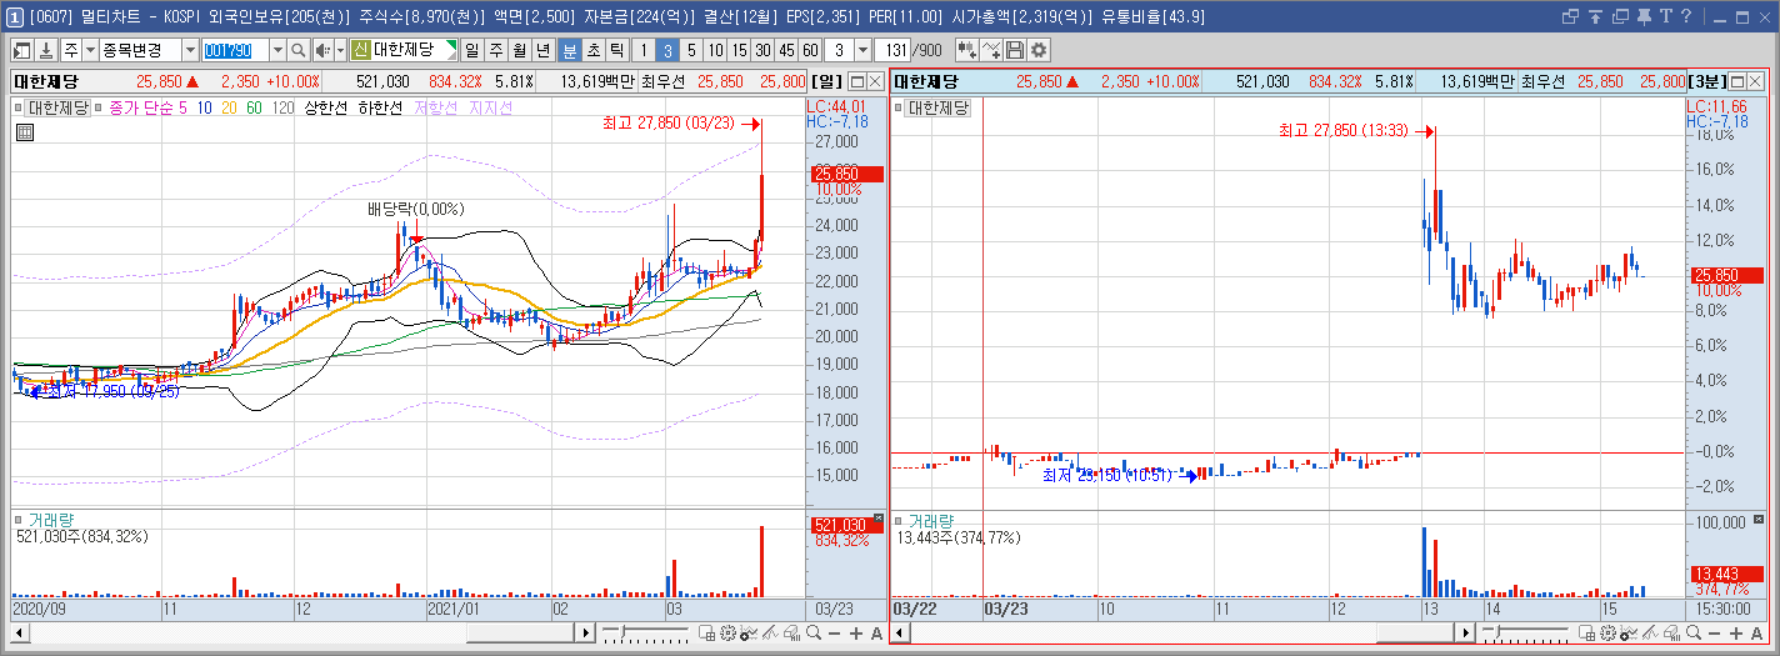Viewport: 1780px width, 656px height.
Task: Click the speaker sound icon in toolbar
Action: tap(322, 50)
